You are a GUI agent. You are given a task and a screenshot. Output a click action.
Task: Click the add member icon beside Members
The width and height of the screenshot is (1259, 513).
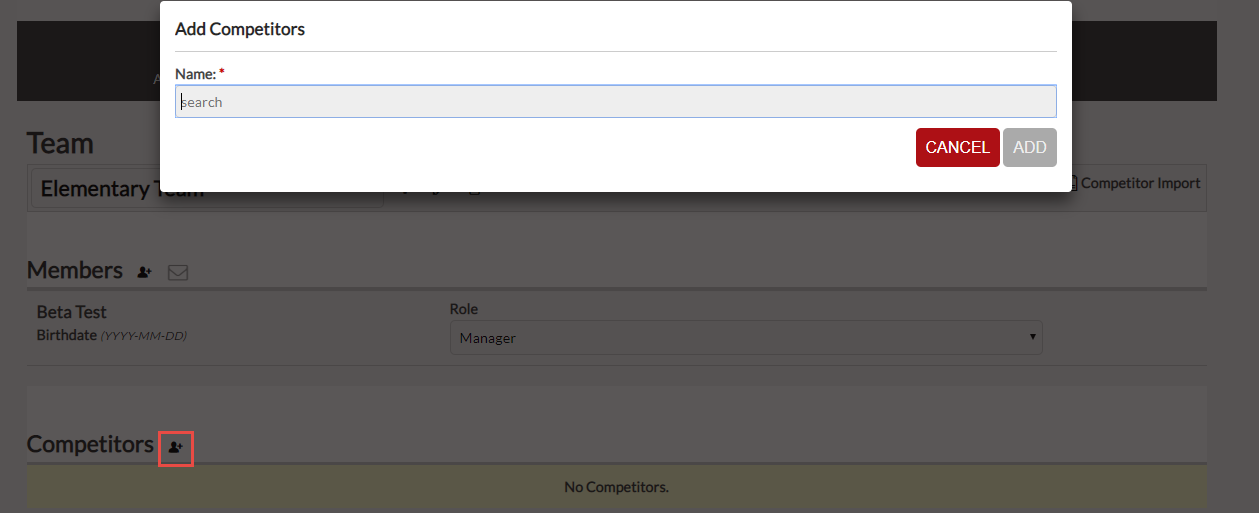144,271
